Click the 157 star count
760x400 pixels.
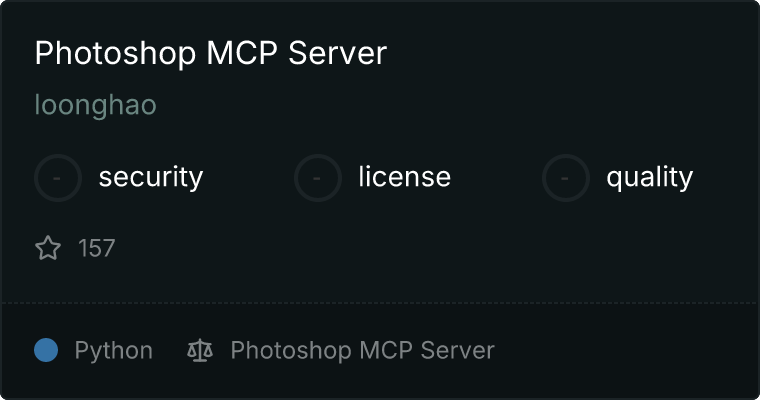coord(96,248)
